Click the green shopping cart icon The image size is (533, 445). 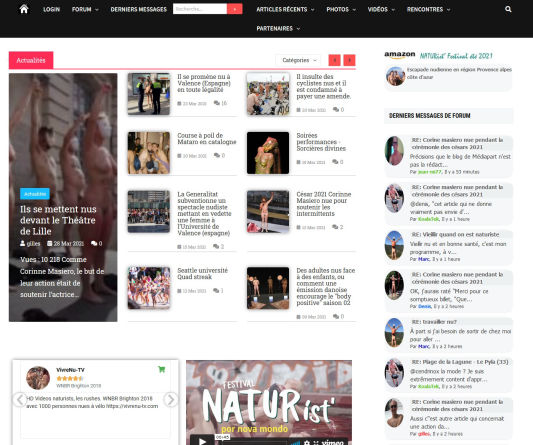coord(162,369)
